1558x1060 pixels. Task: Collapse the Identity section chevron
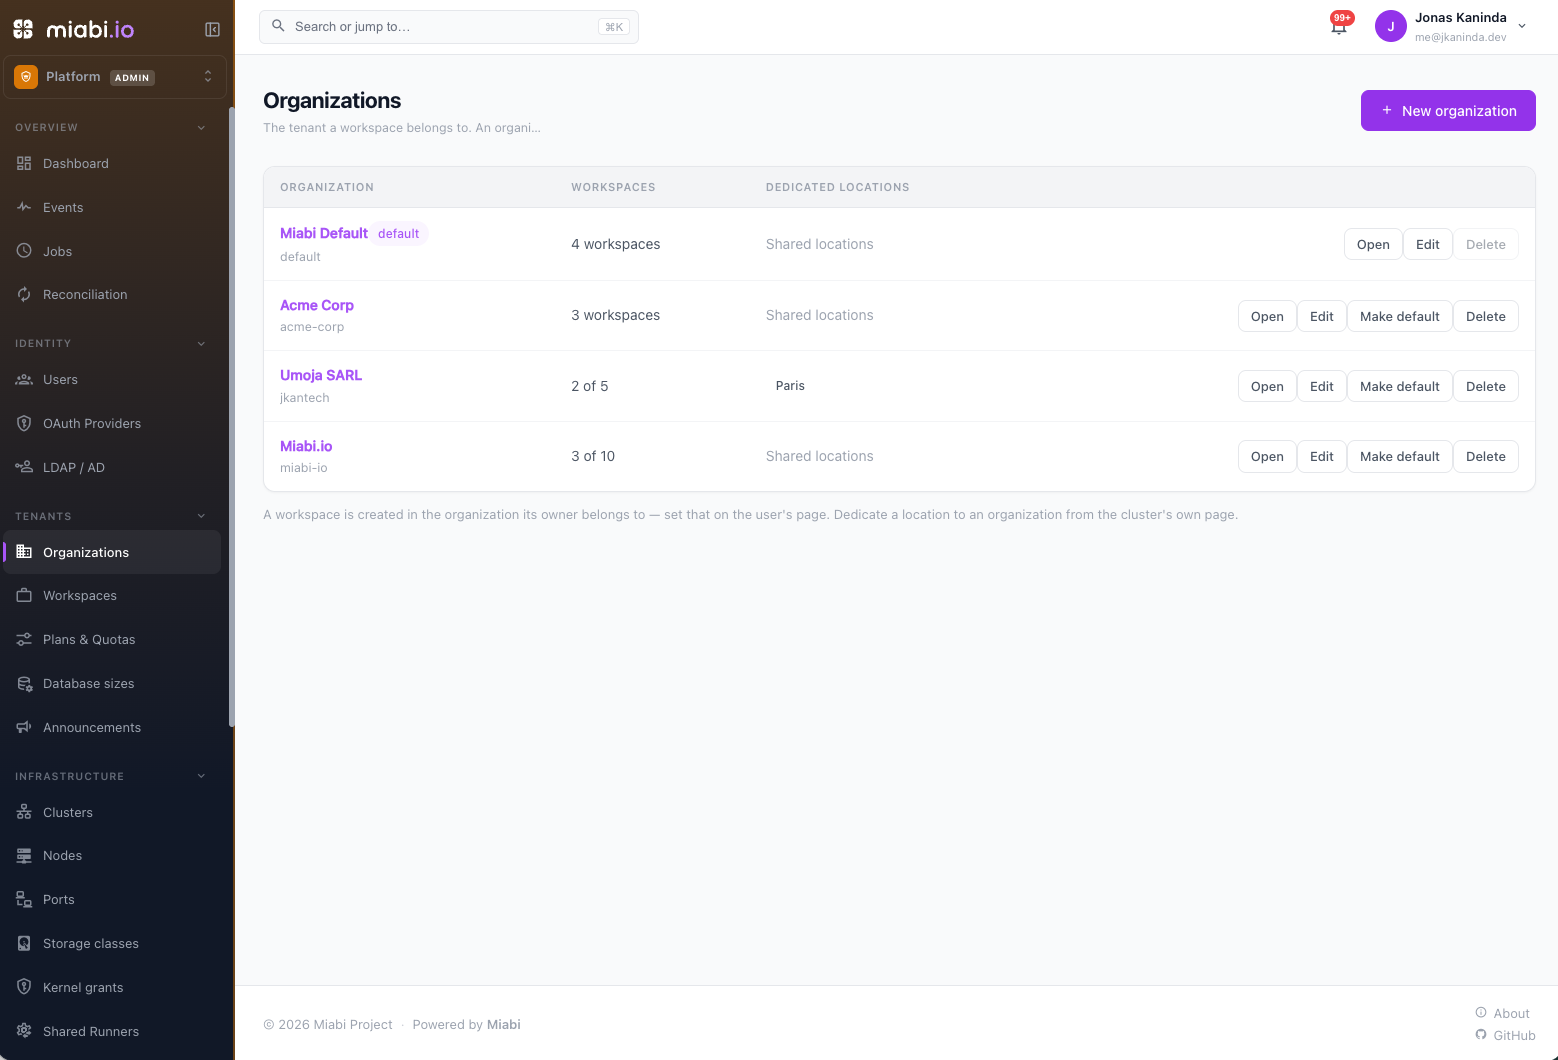click(201, 343)
